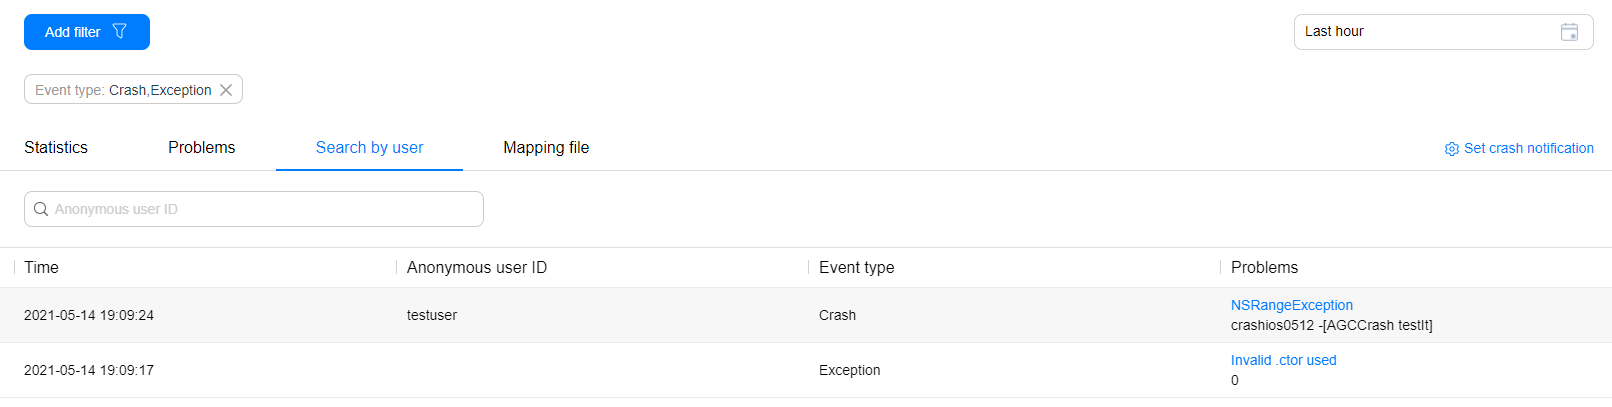Open the NSRangeException problem link
Image resolution: width=1612 pixels, height=407 pixels.
(x=1291, y=305)
